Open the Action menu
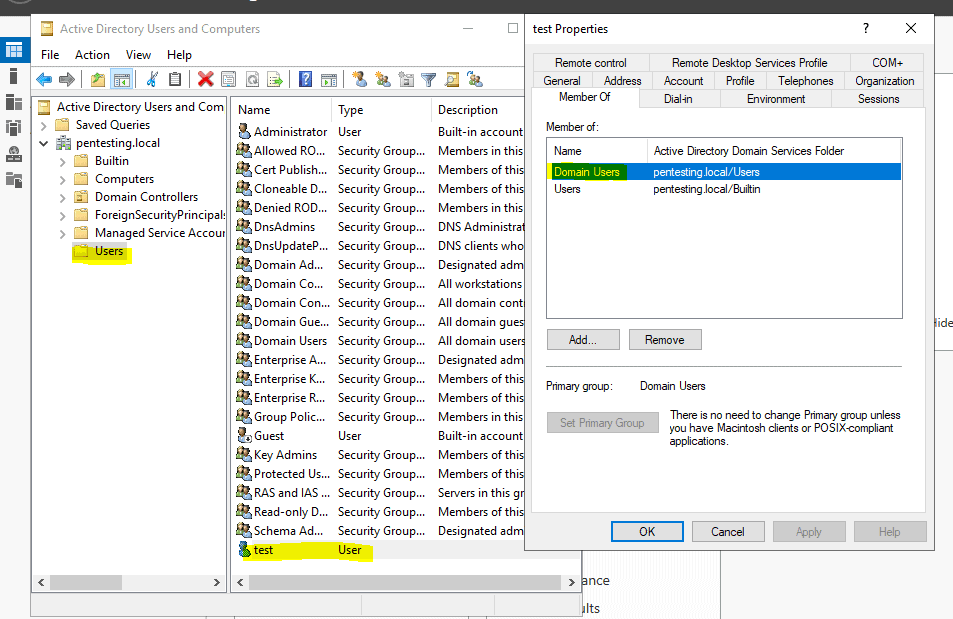 (x=92, y=55)
